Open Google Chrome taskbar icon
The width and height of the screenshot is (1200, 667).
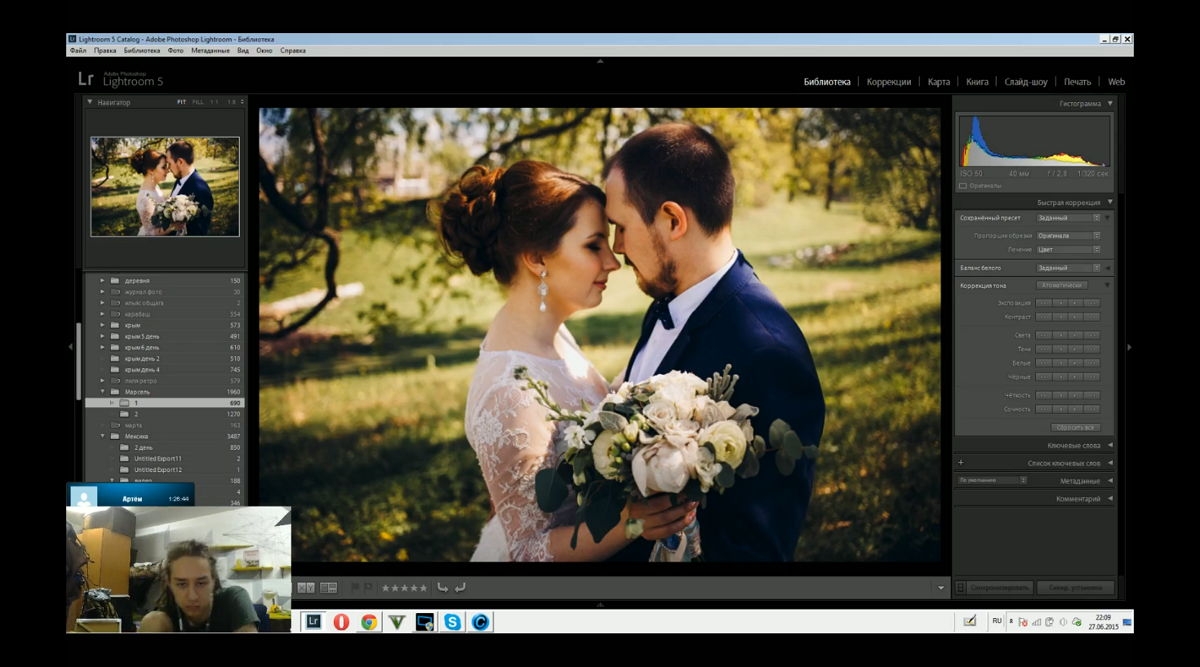pyautogui.click(x=369, y=621)
